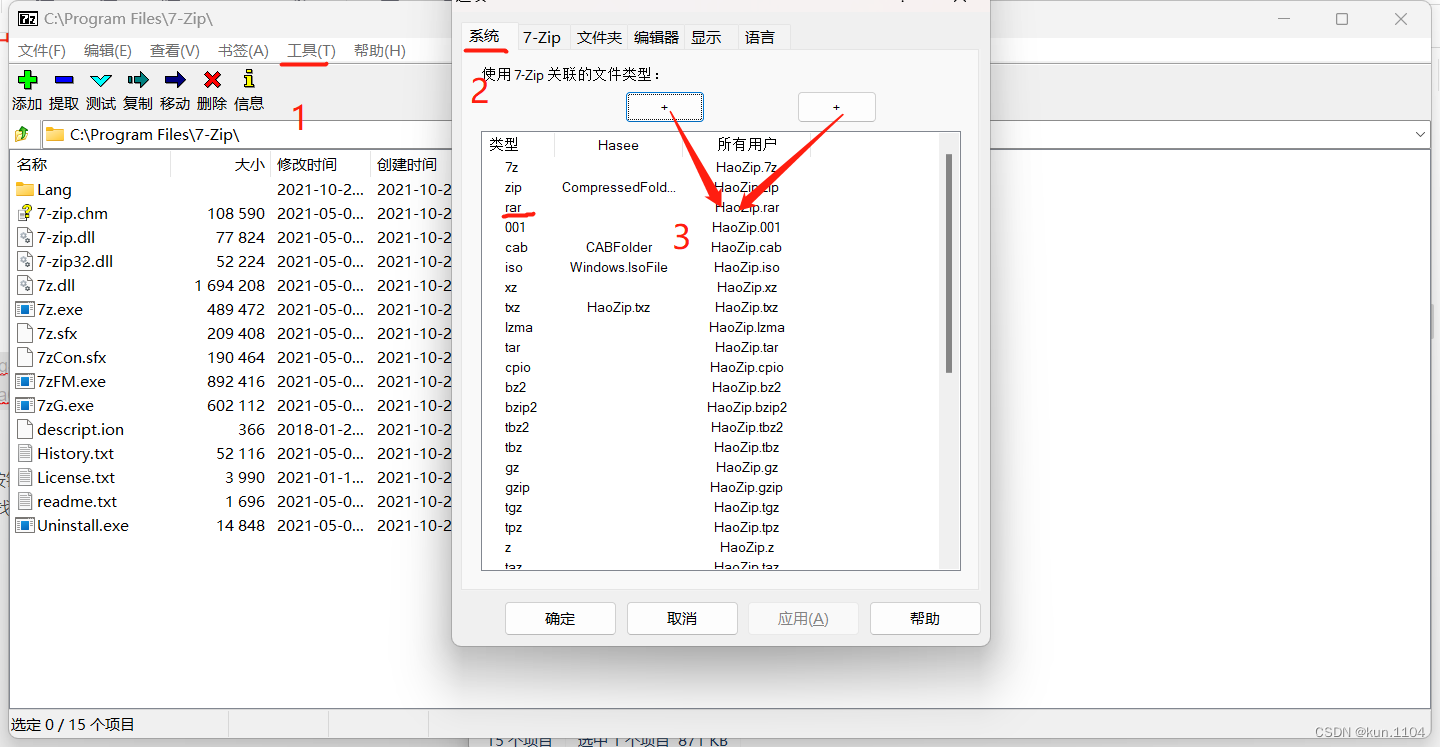Viewport: 1440px width, 747px height.
Task: Click the green plus 添加 (Add) icon
Action: tap(27, 80)
